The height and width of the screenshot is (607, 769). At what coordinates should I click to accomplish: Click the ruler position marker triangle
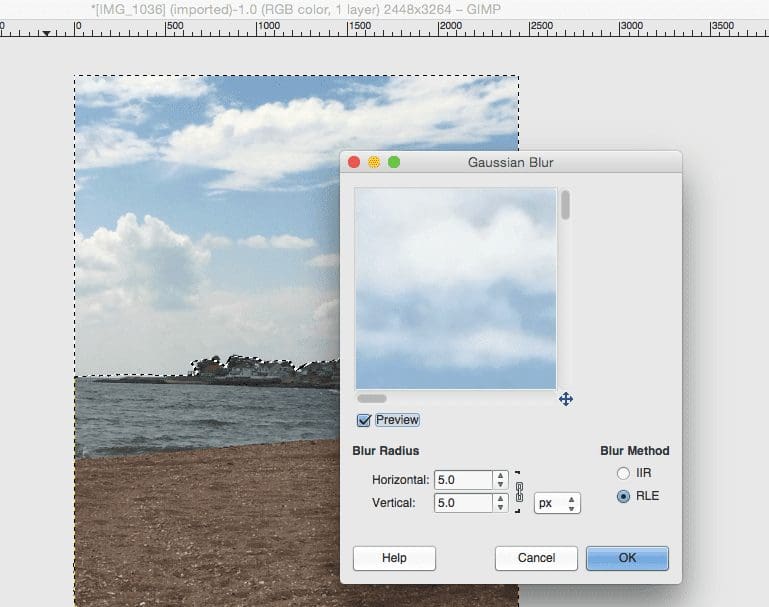[x=46, y=33]
